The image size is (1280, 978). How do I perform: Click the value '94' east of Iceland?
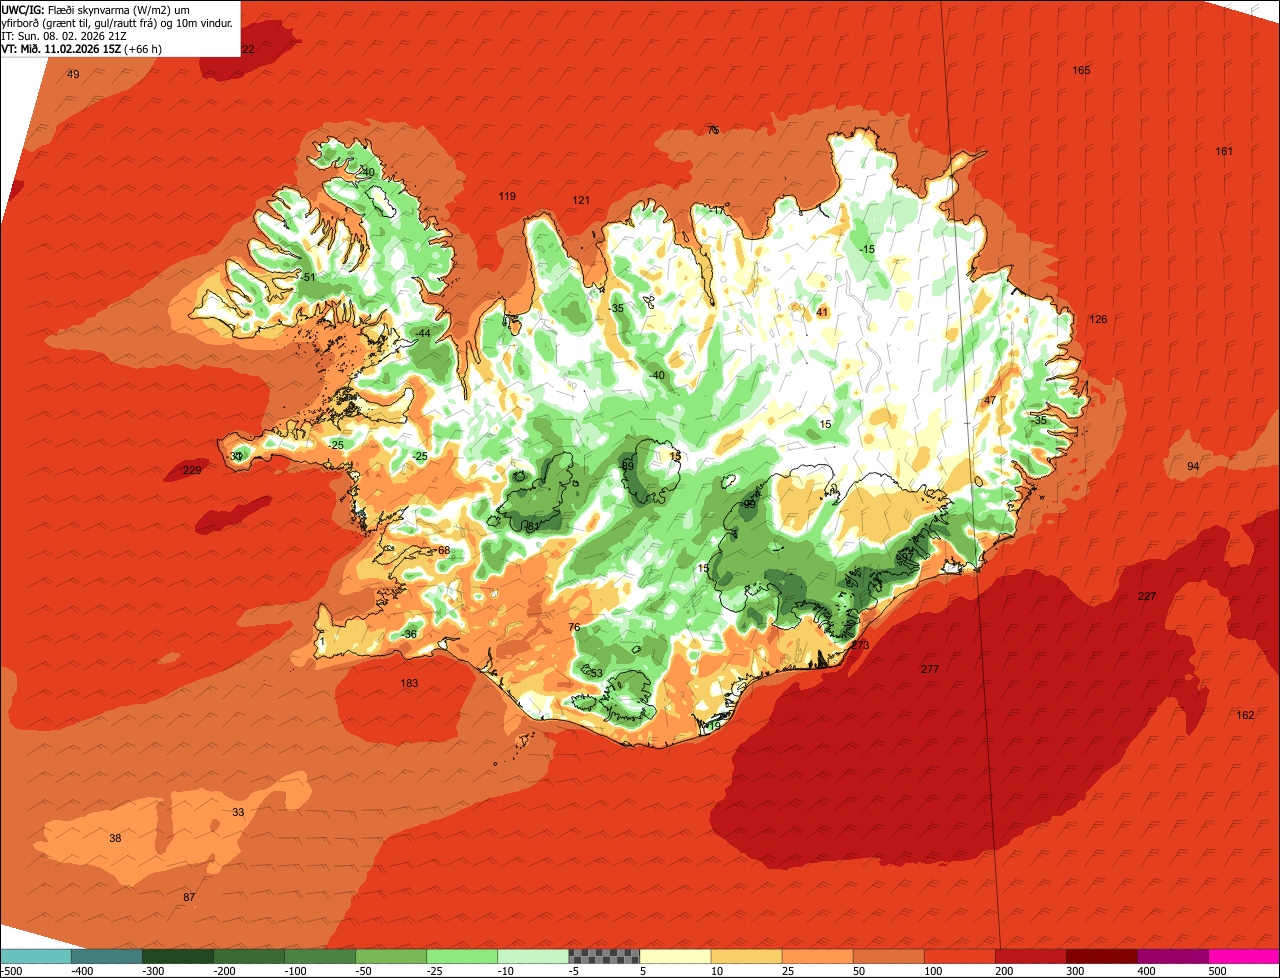1193,466
